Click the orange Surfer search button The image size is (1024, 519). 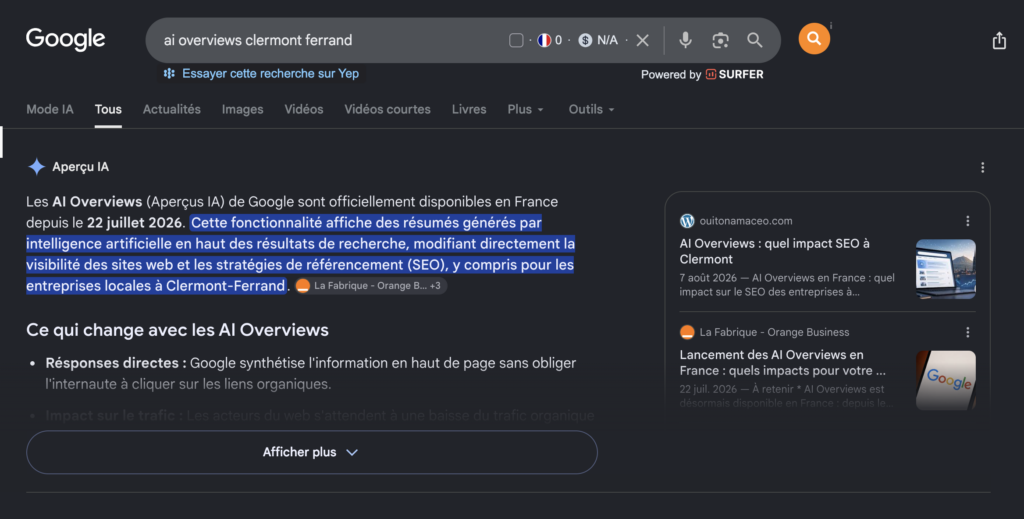tap(814, 39)
